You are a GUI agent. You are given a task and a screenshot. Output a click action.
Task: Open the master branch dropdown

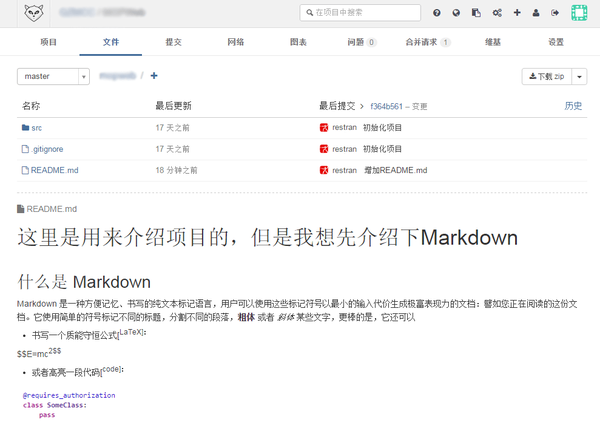[x=53, y=77]
